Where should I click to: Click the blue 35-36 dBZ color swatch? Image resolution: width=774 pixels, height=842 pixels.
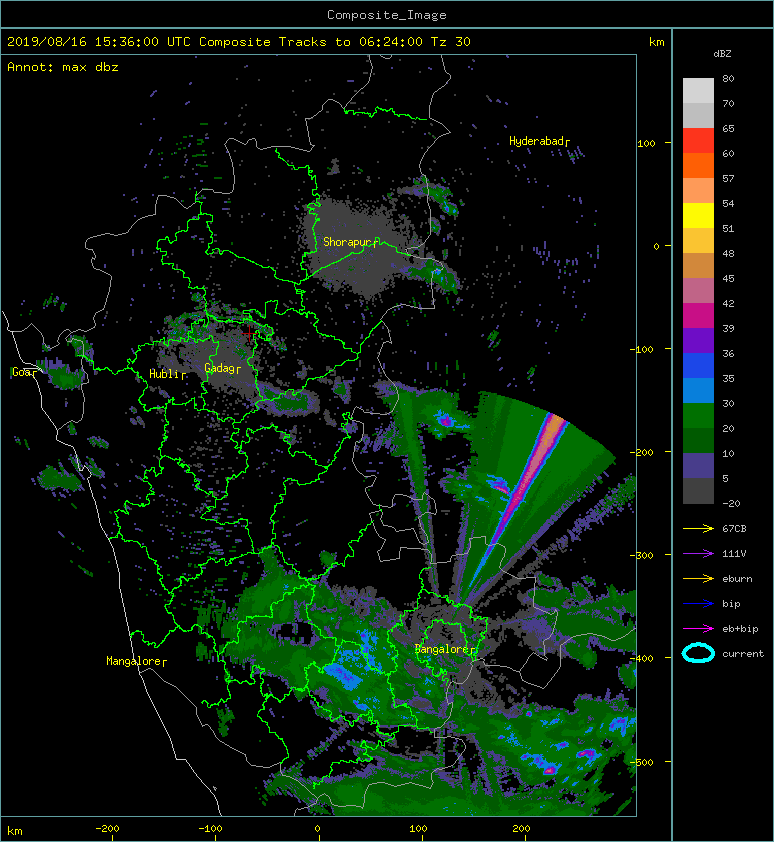click(x=698, y=366)
